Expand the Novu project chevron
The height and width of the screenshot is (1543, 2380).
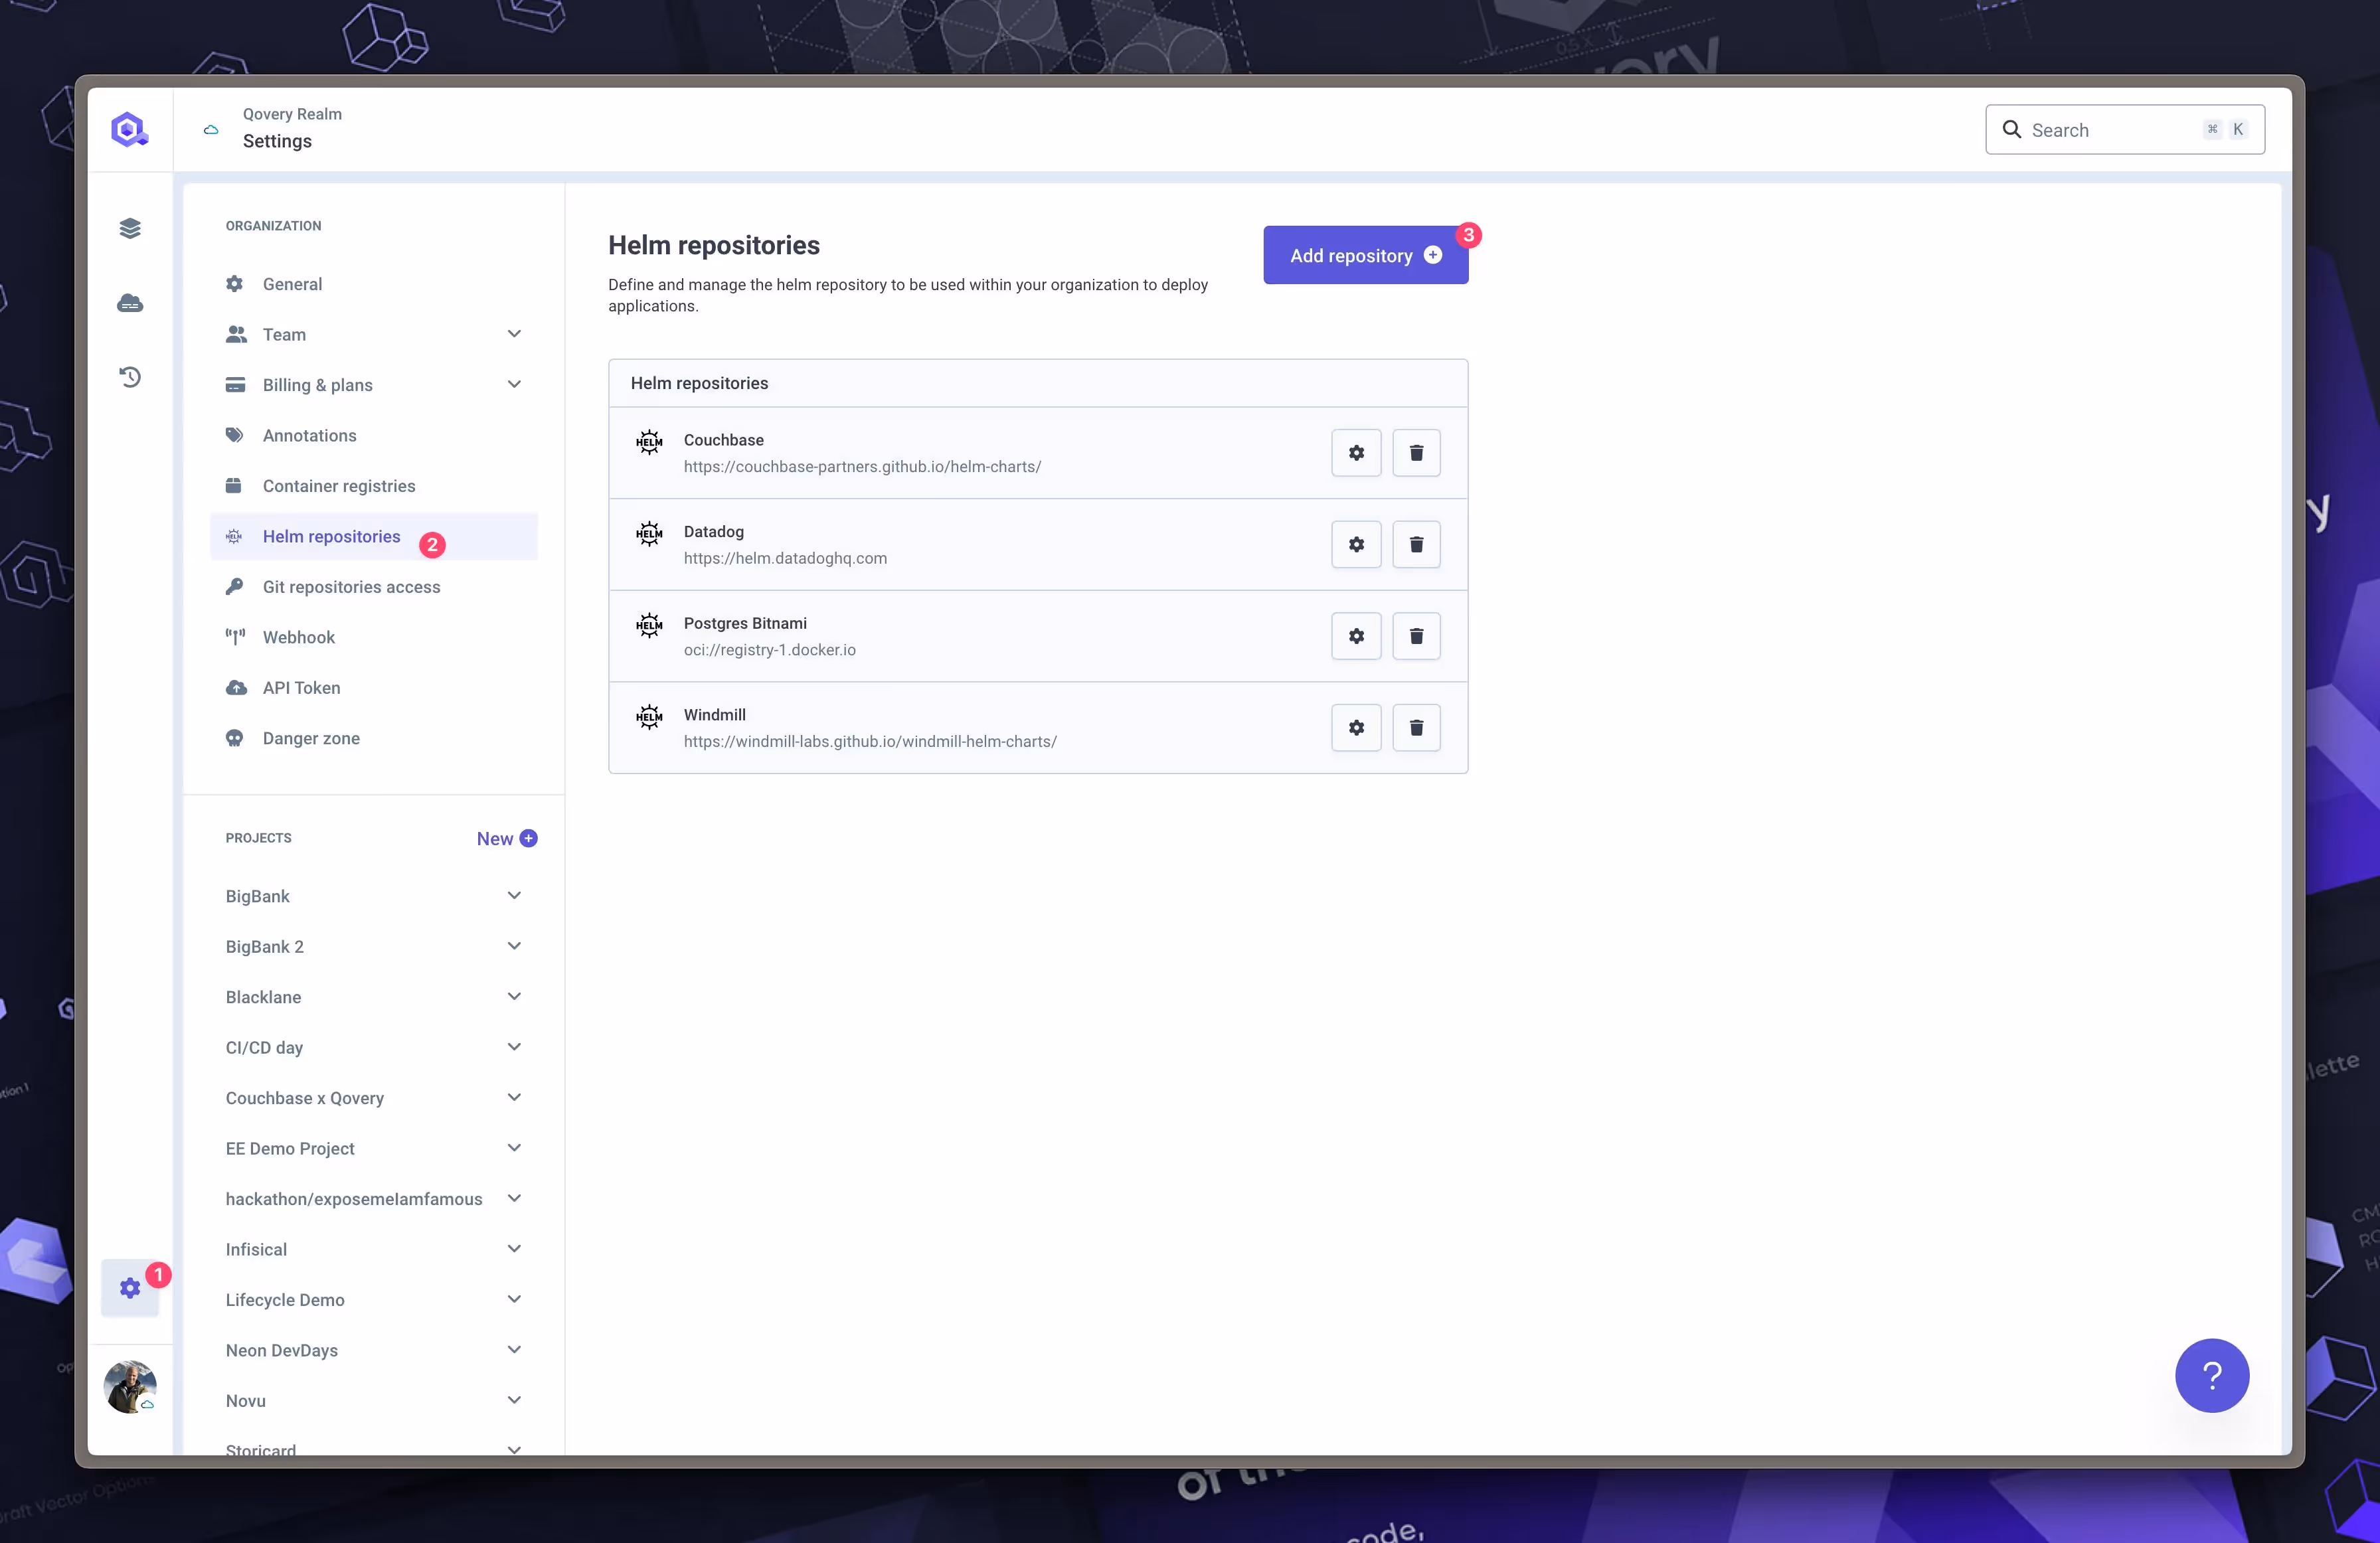tap(514, 1401)
